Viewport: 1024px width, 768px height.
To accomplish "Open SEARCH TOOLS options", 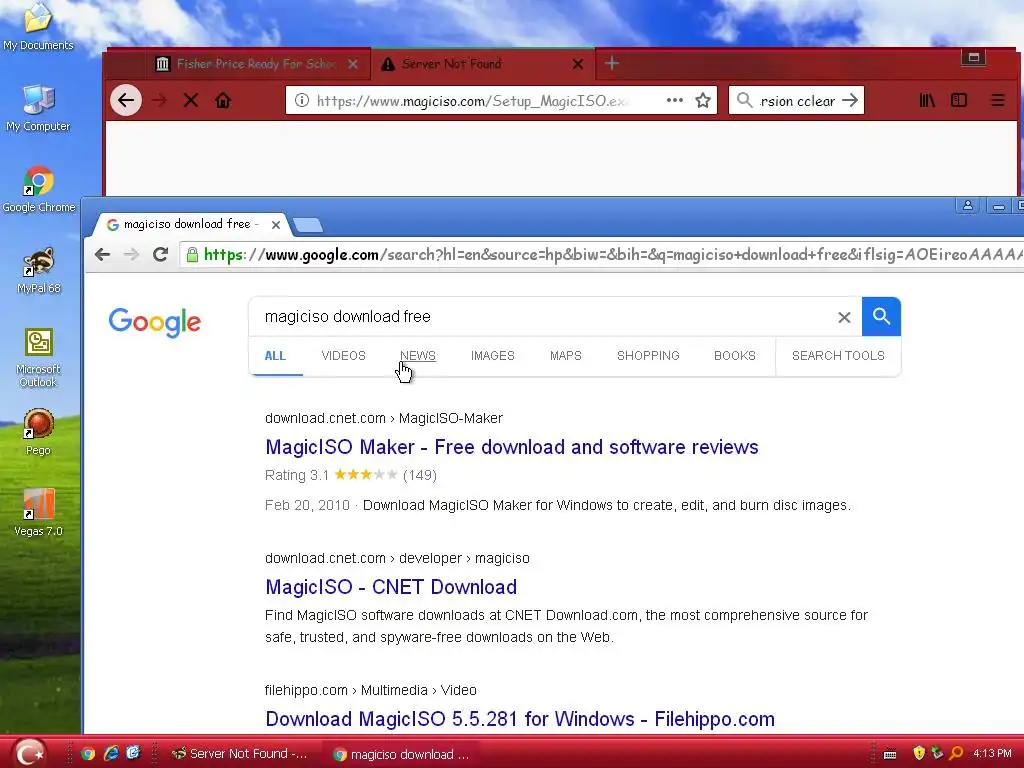I will pyautogui.click(x=838, y=356).
